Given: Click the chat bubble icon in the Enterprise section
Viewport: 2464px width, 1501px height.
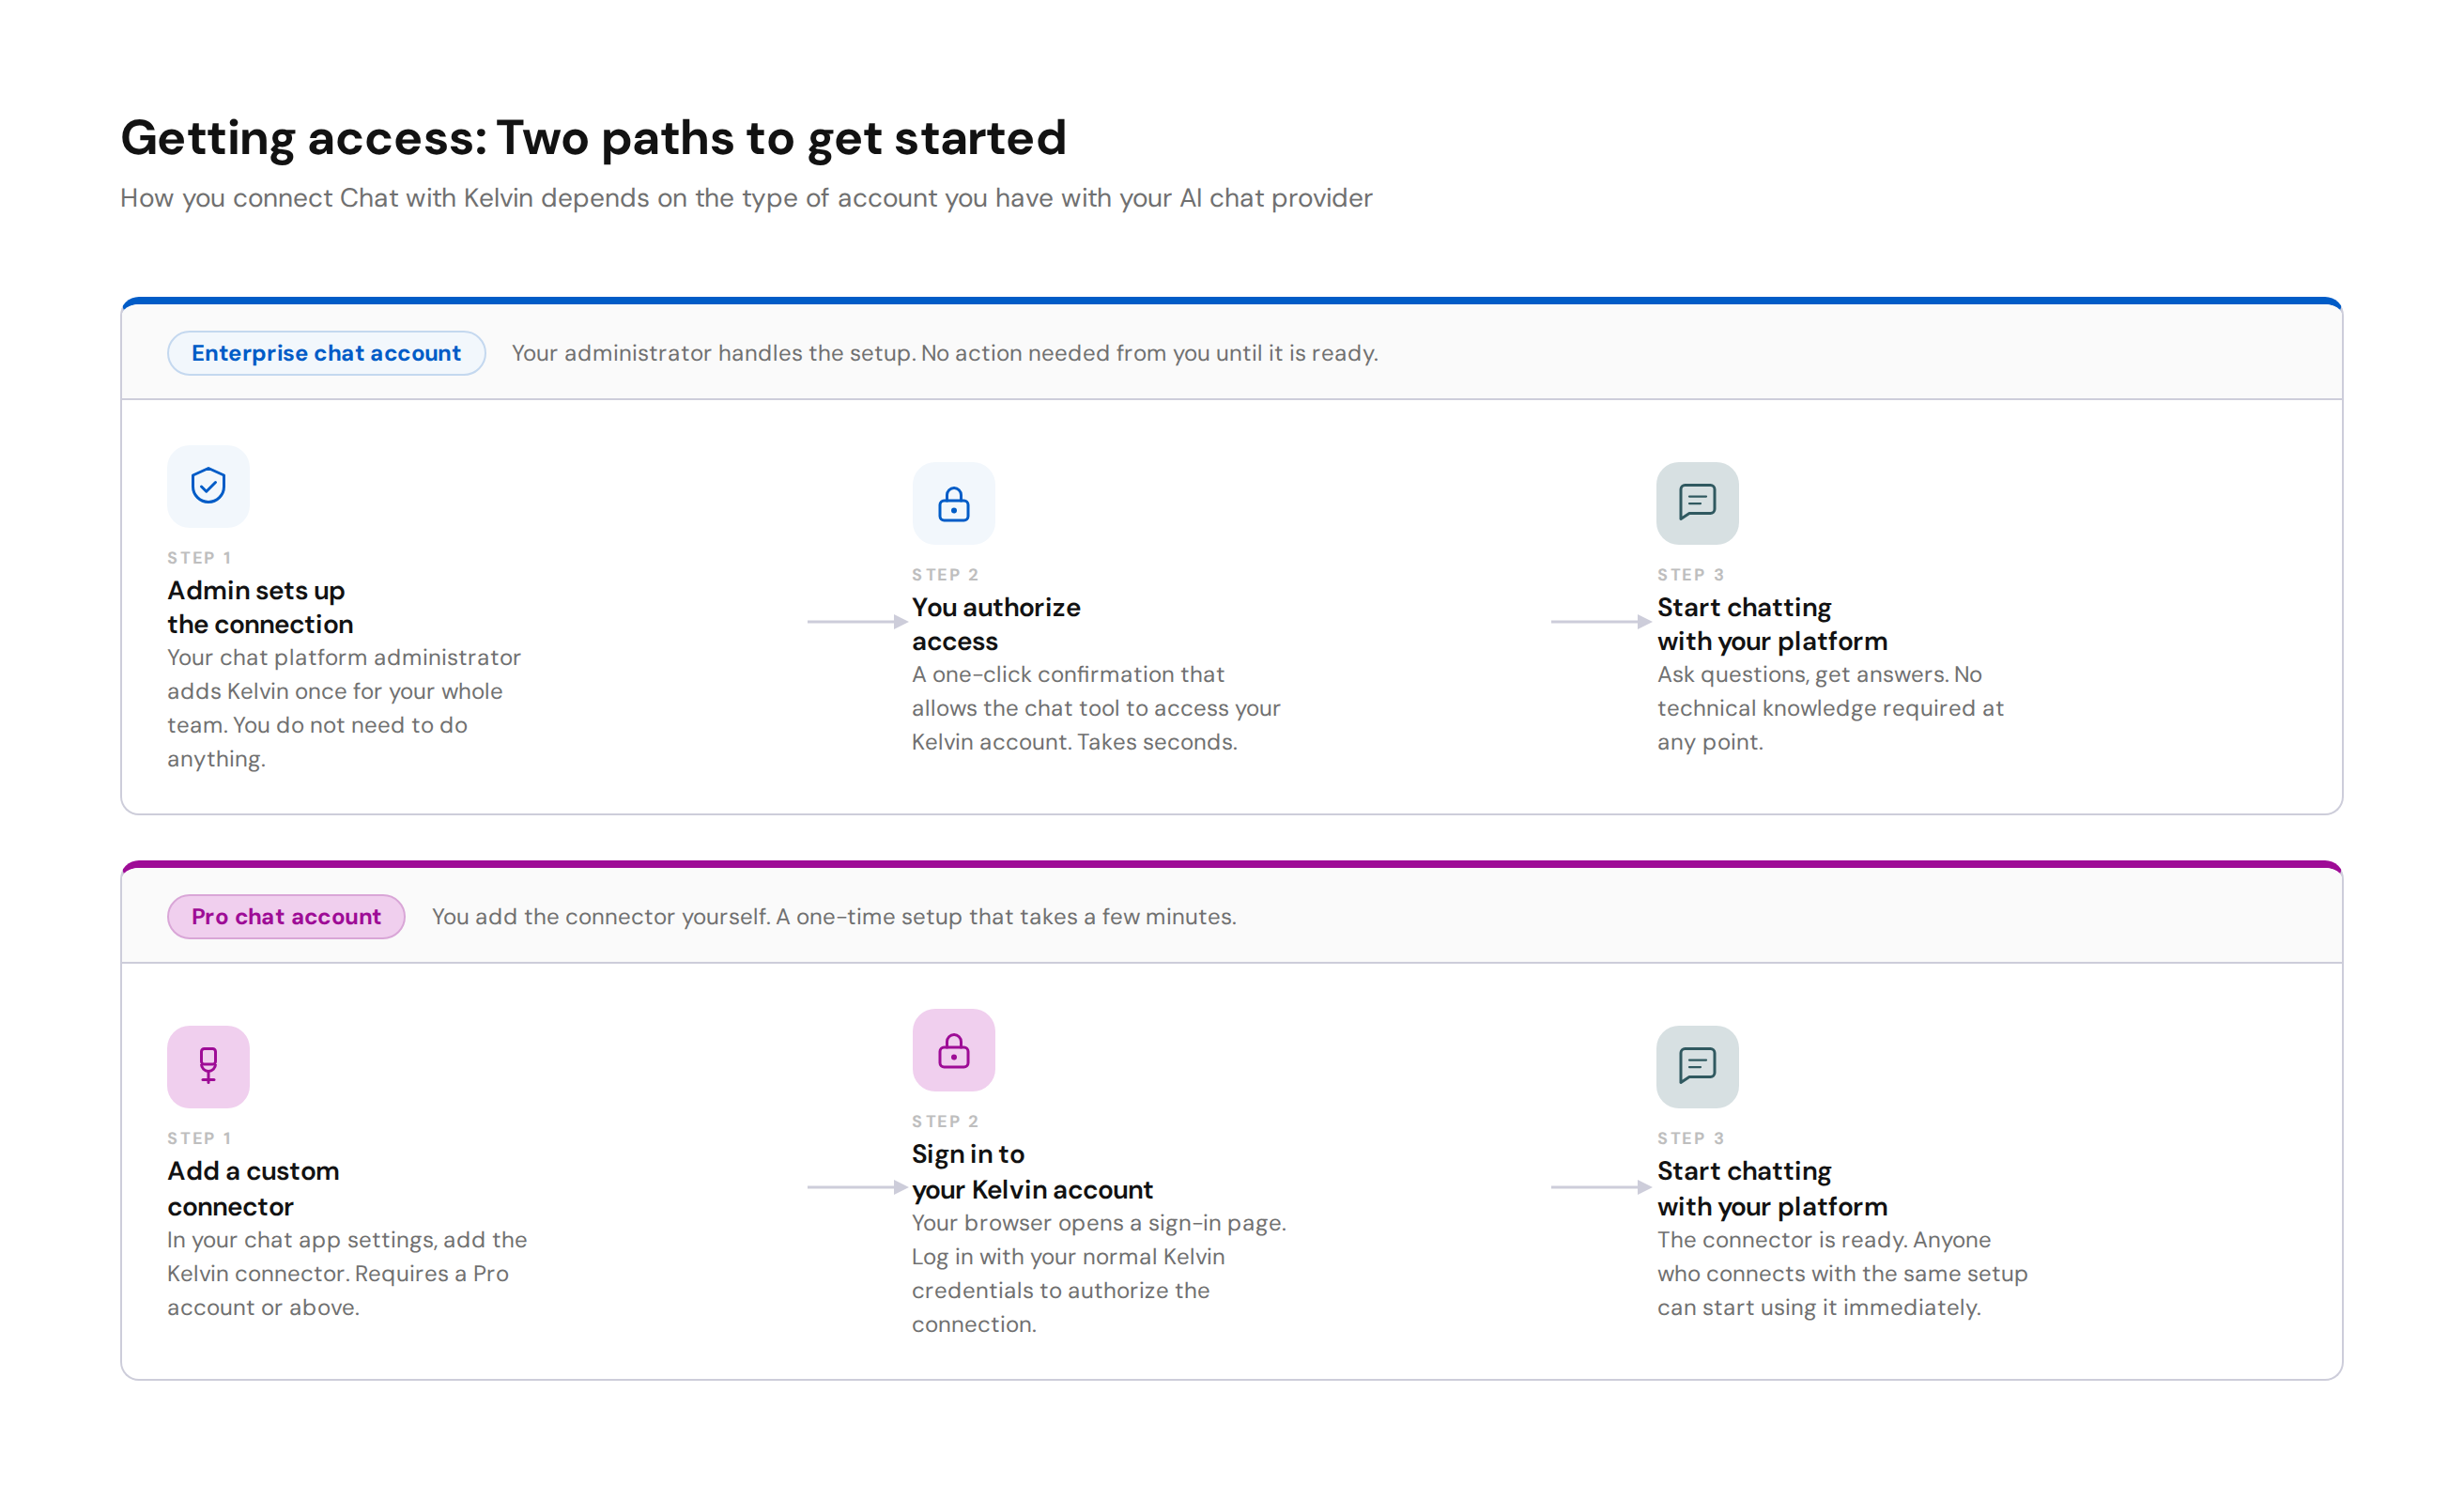Looking at the screenshot, I should [x=1697, y=503].
